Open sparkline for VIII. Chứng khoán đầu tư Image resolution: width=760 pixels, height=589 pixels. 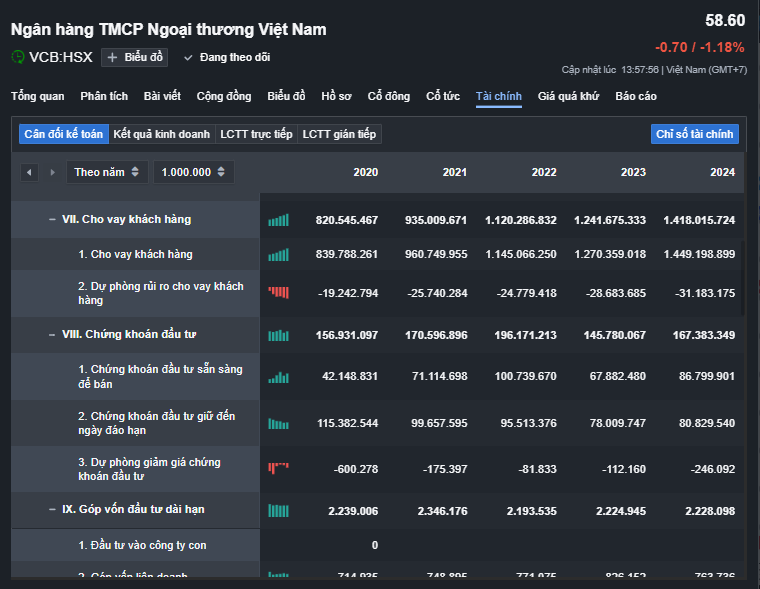[x=278, y=335]
